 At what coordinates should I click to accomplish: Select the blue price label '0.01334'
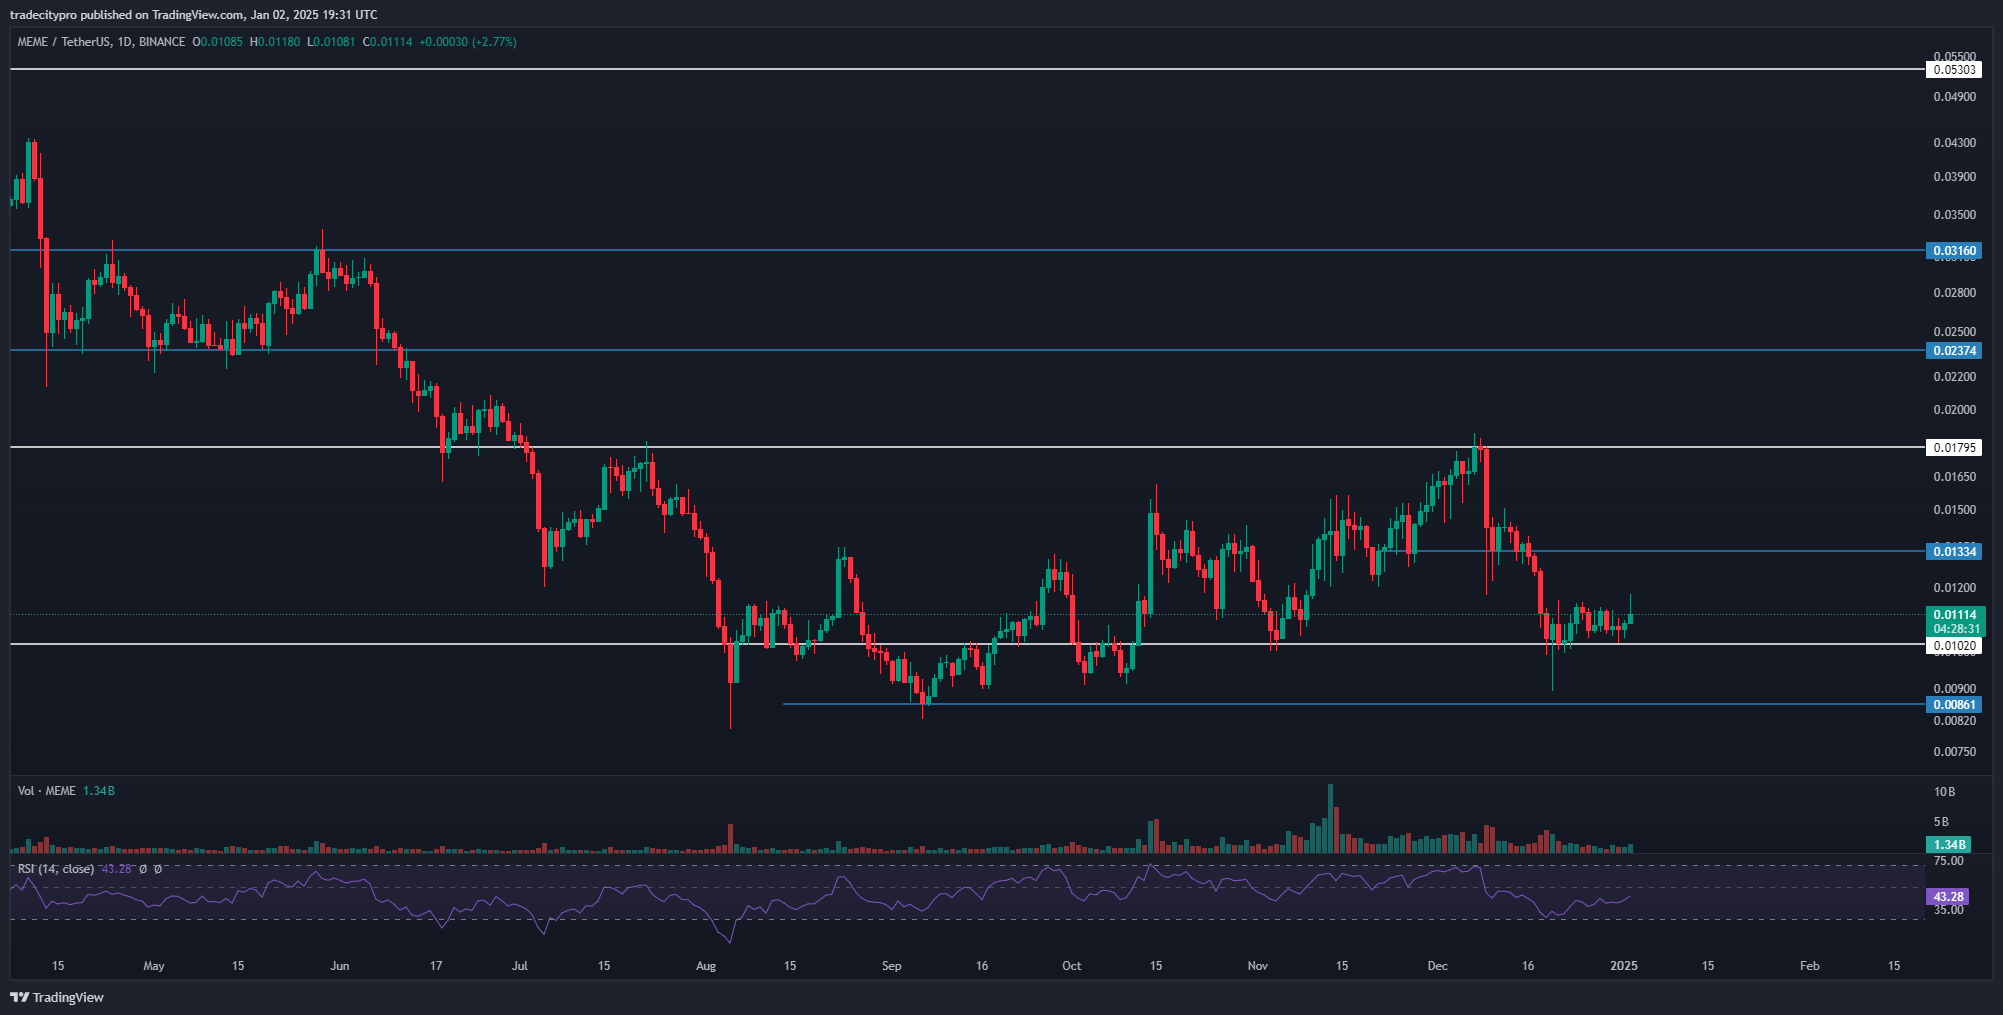point(1953,552)
